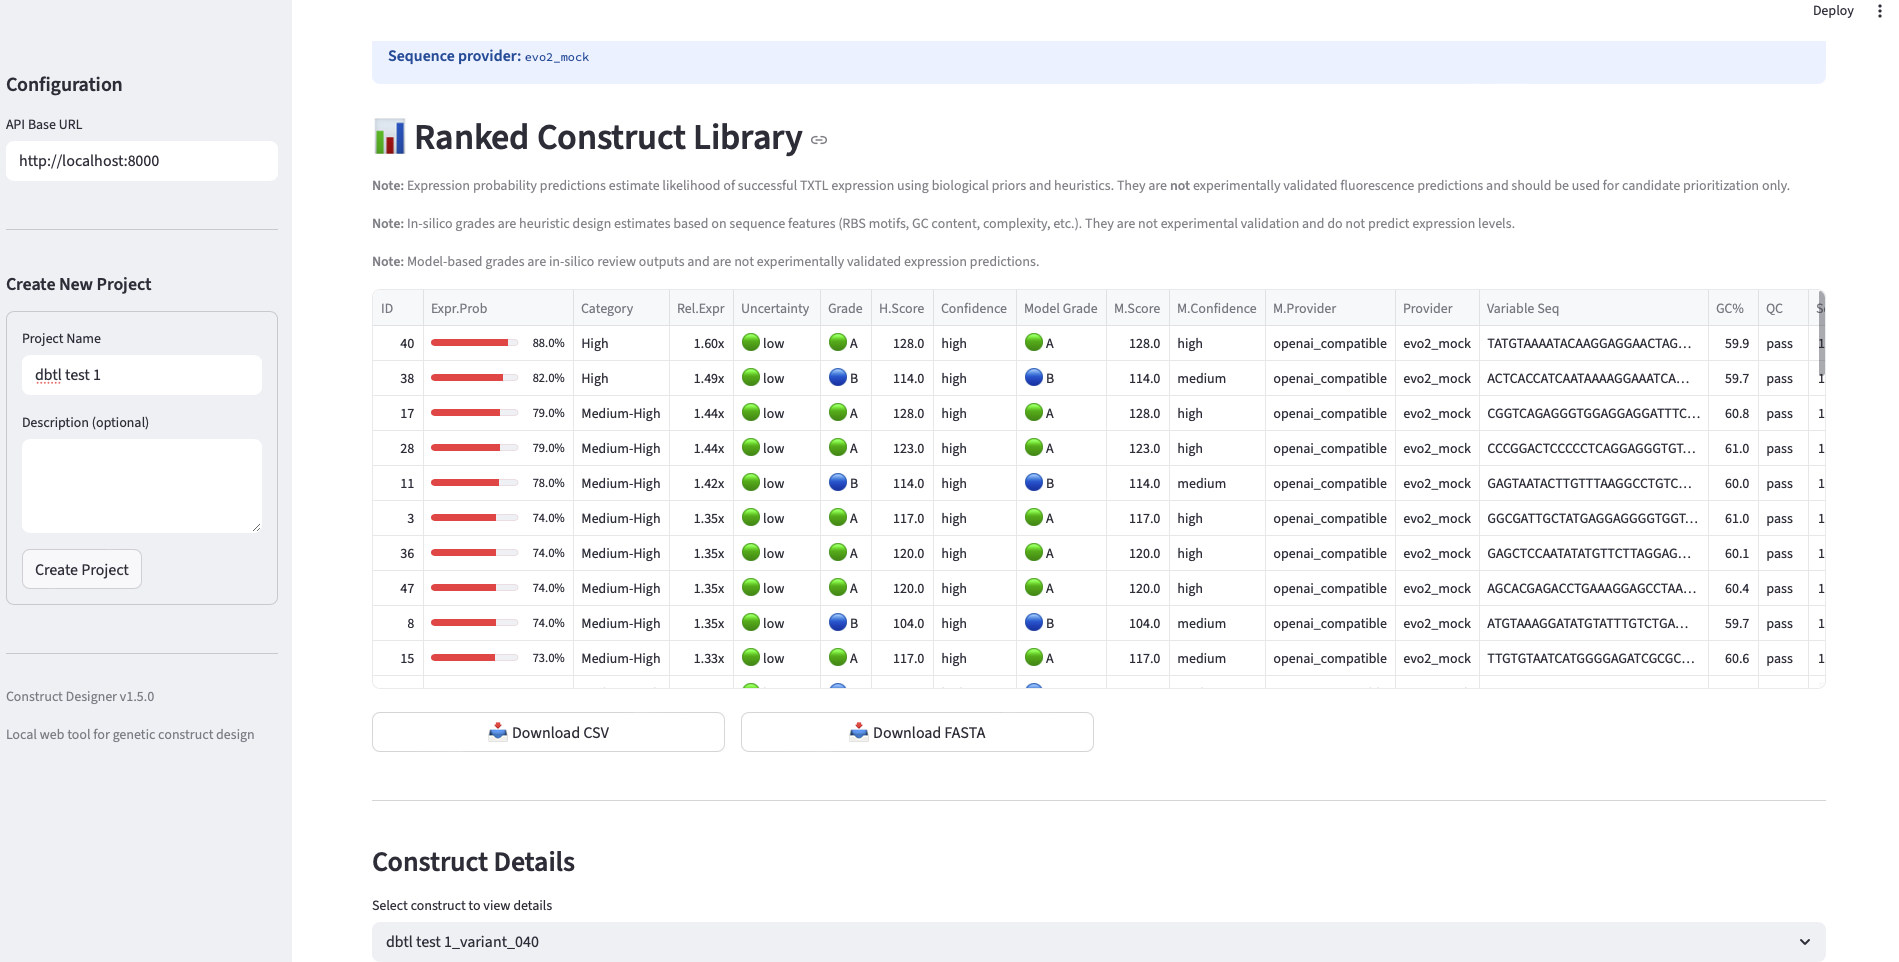
Task: Click green Model Grade circle in row ID 28
Action: point(1034,448)
